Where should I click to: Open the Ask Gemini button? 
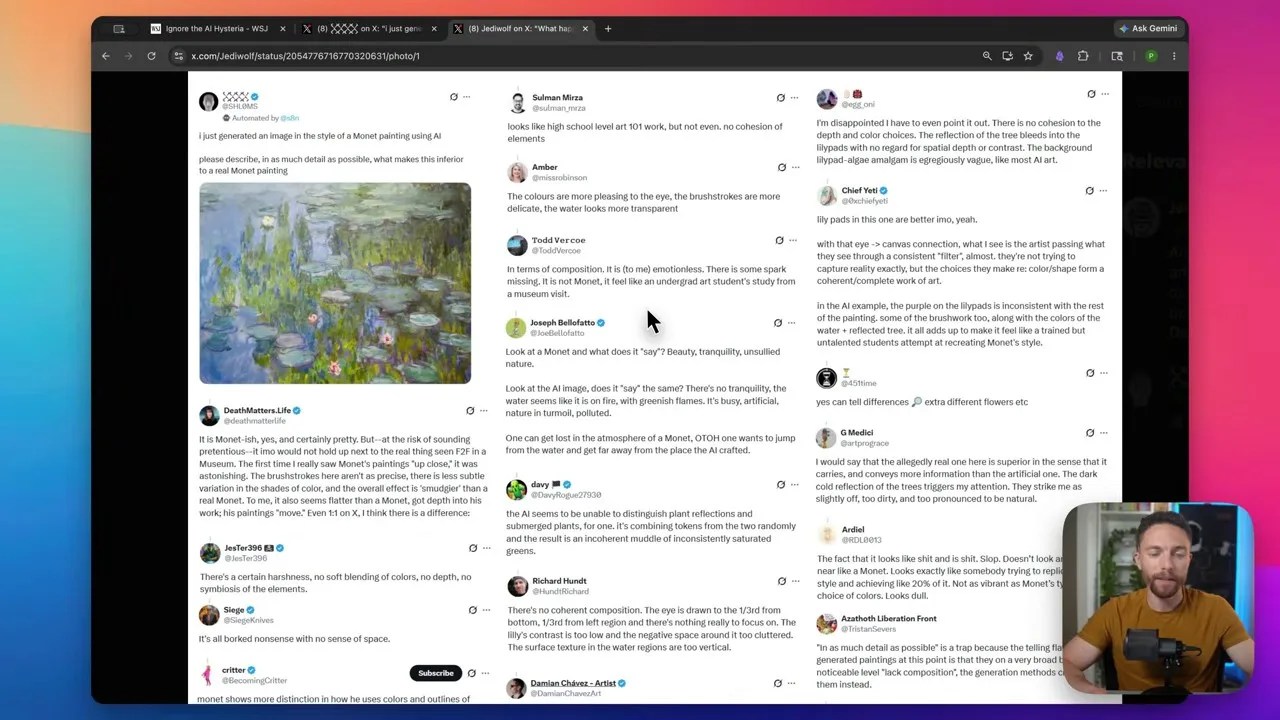(1148, 29)
